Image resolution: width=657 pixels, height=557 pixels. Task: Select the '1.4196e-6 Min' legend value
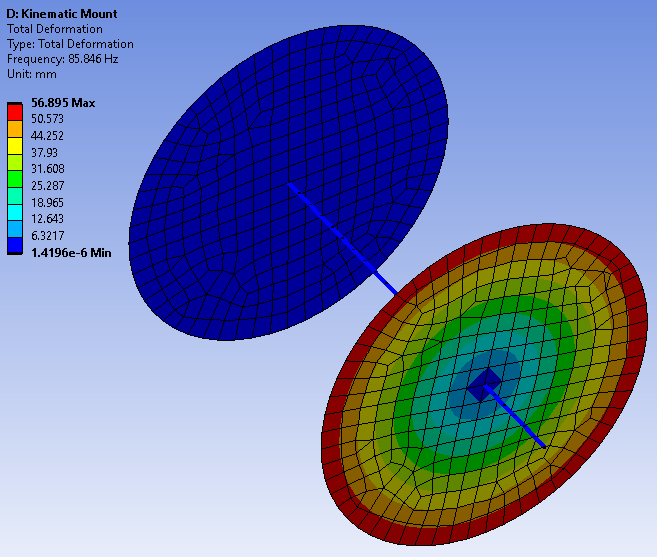click(71, 253)
